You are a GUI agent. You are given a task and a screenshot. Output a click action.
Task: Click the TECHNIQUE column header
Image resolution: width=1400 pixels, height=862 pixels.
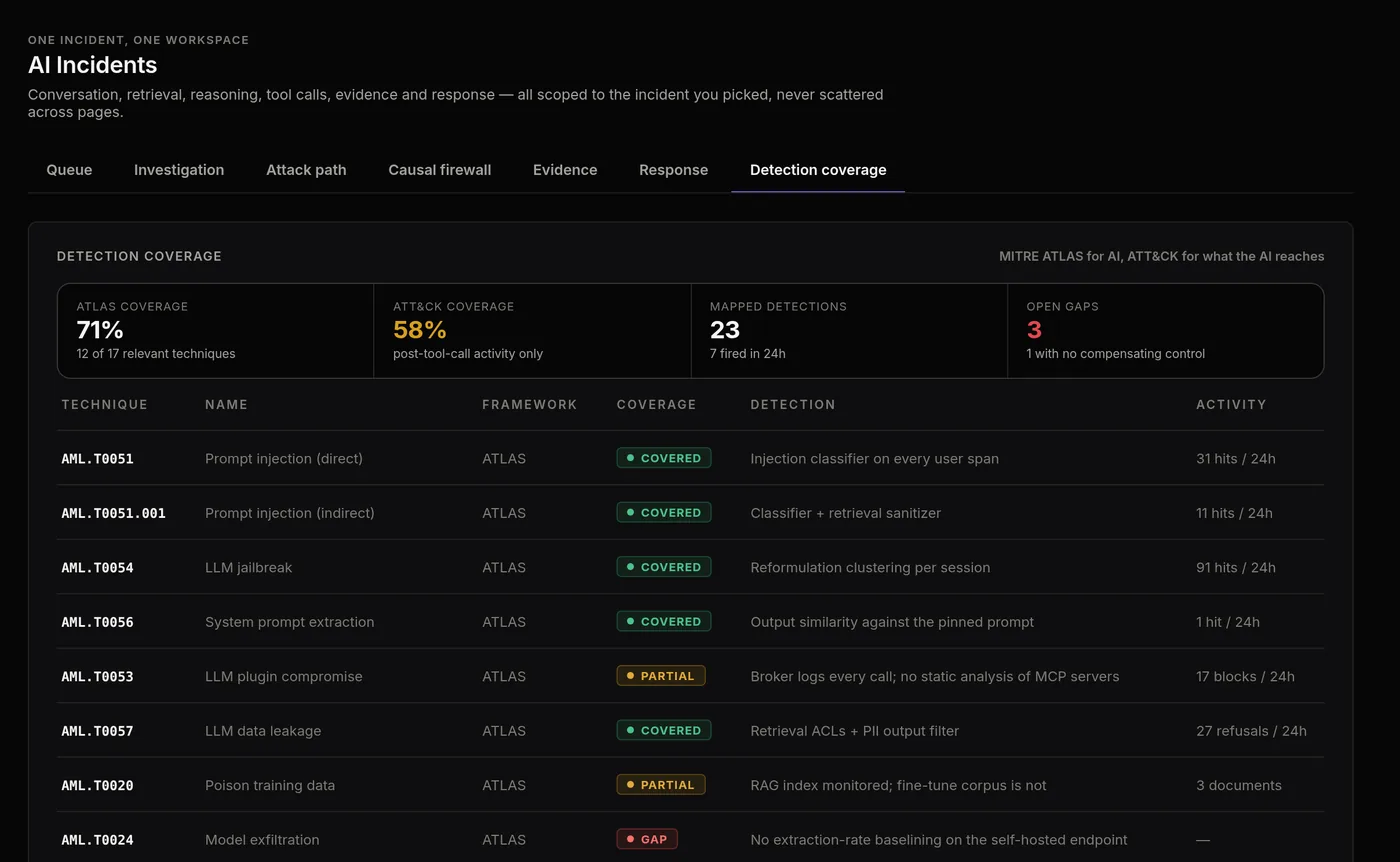[x=104, y=405]
